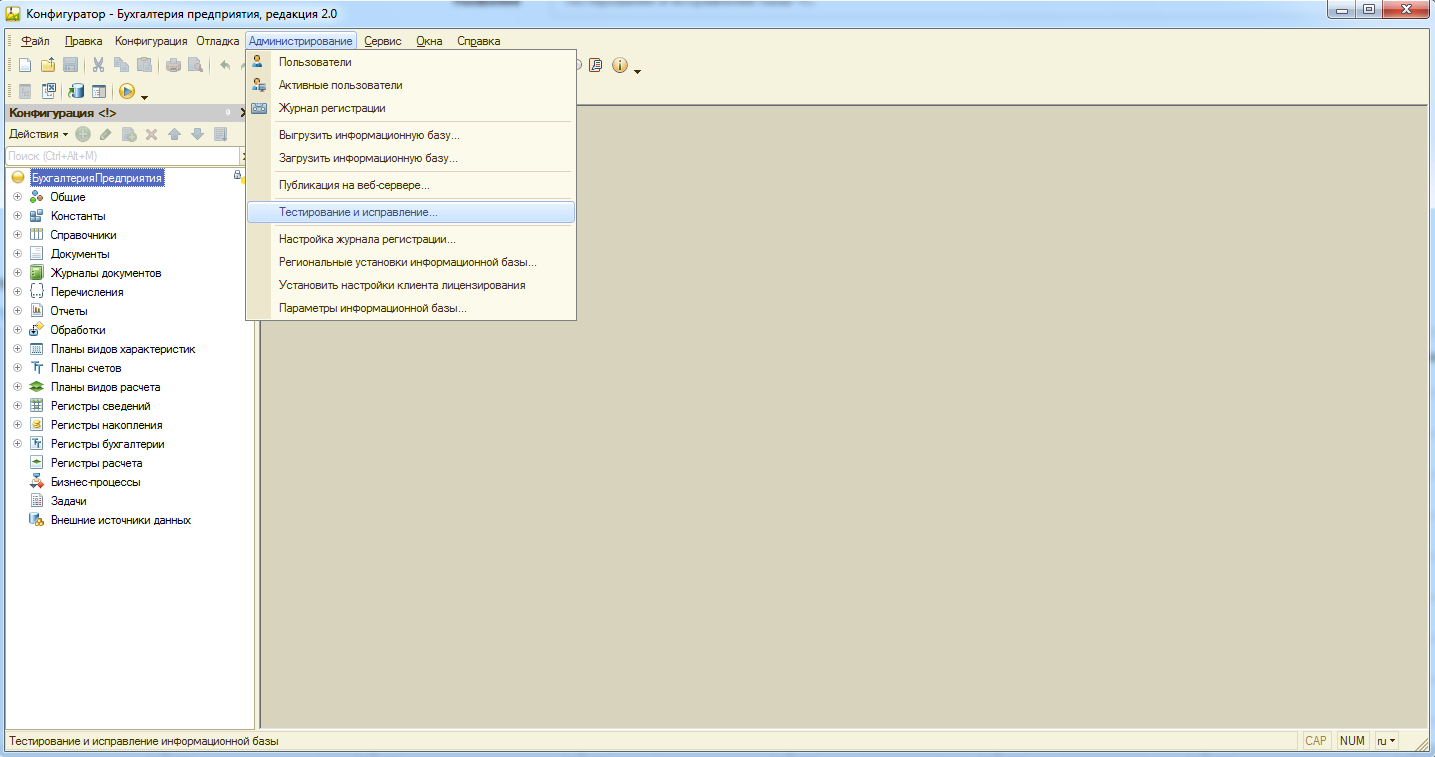This screenshot has width=1435, height=757.
Task: Expand the Документы tree node
Action: click(x=17, y=254)
